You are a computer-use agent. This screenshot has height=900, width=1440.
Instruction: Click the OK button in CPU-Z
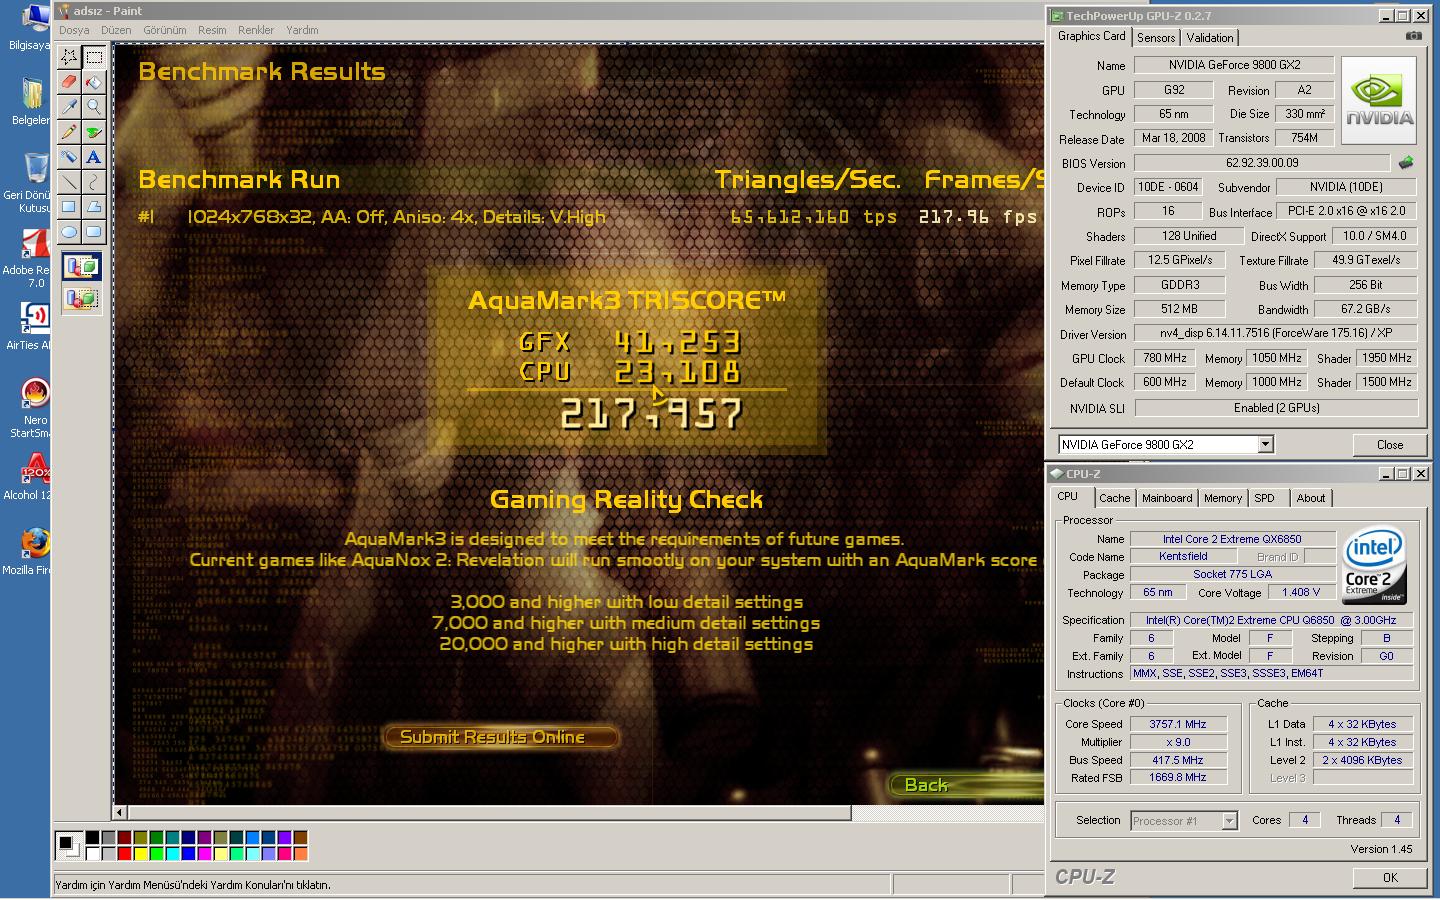click(x=1390, y=877)
